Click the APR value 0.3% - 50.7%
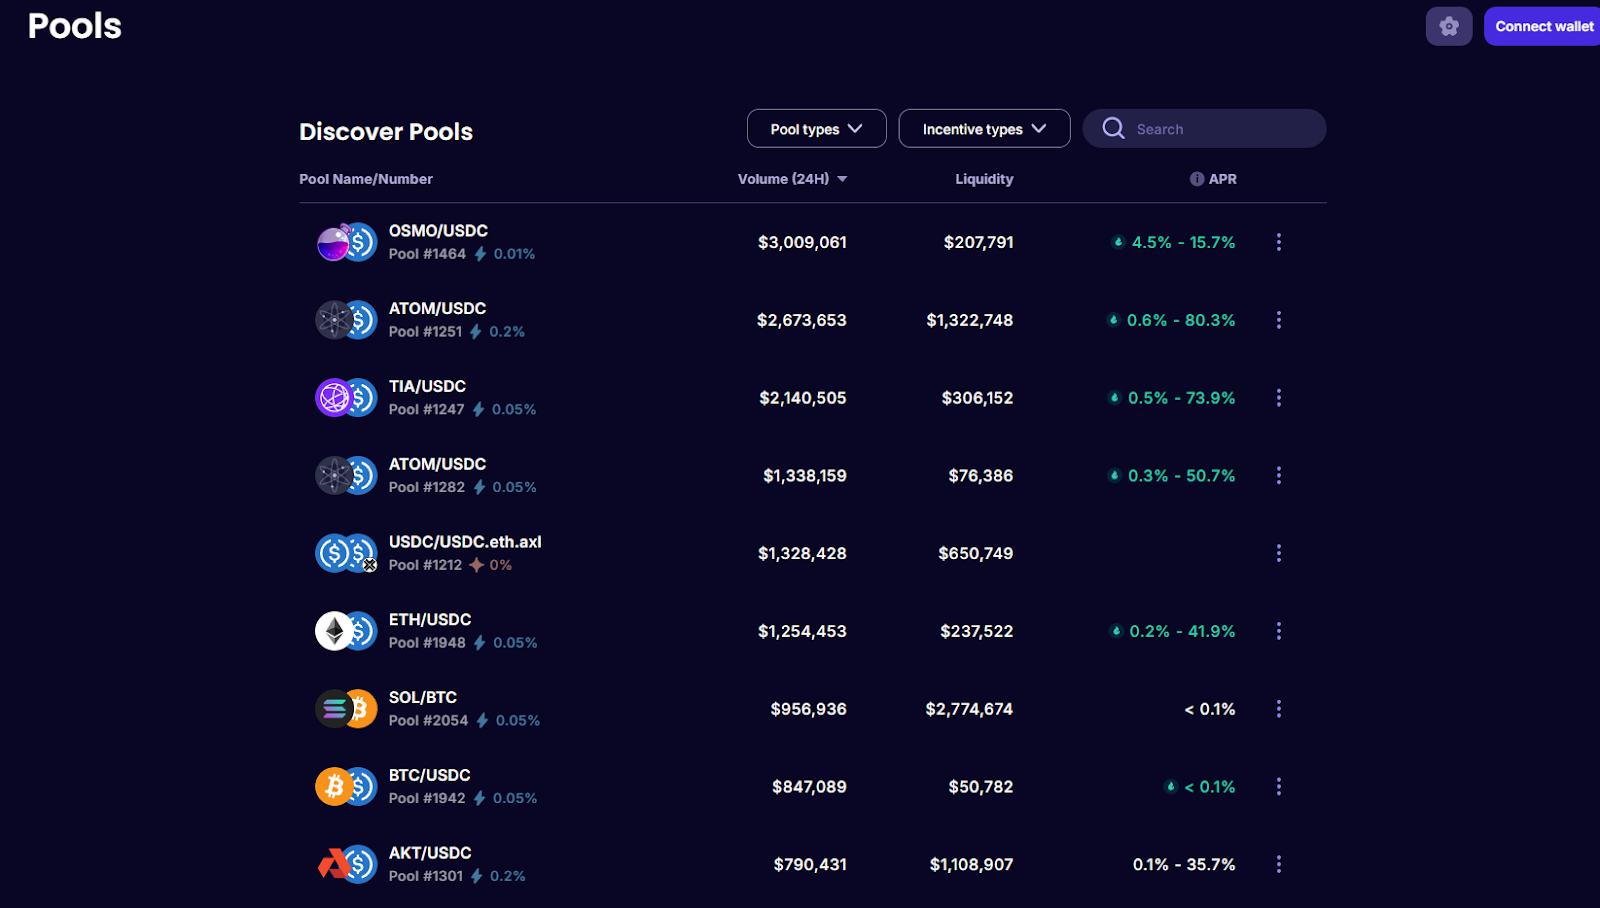 pos(1182,476)
